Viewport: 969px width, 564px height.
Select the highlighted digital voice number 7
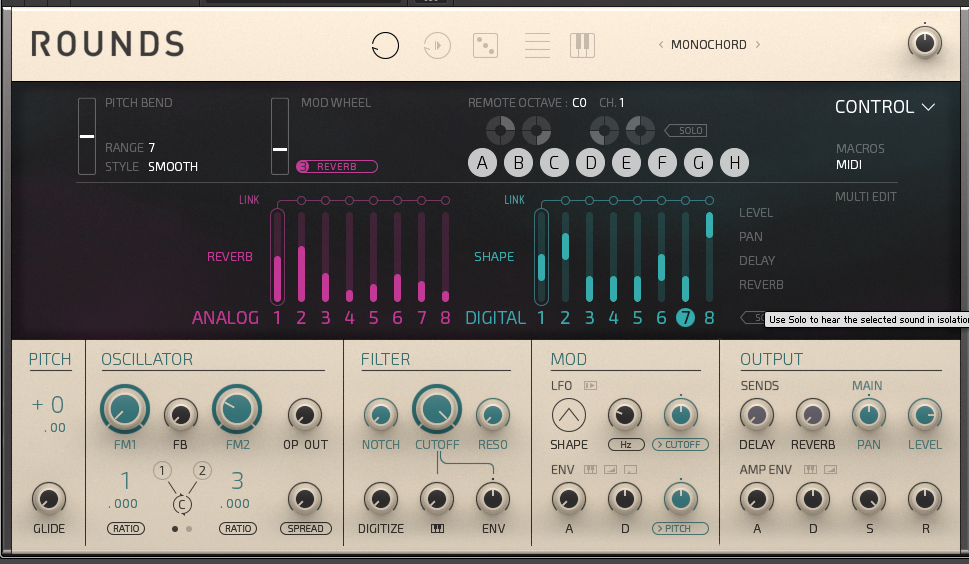685,318
